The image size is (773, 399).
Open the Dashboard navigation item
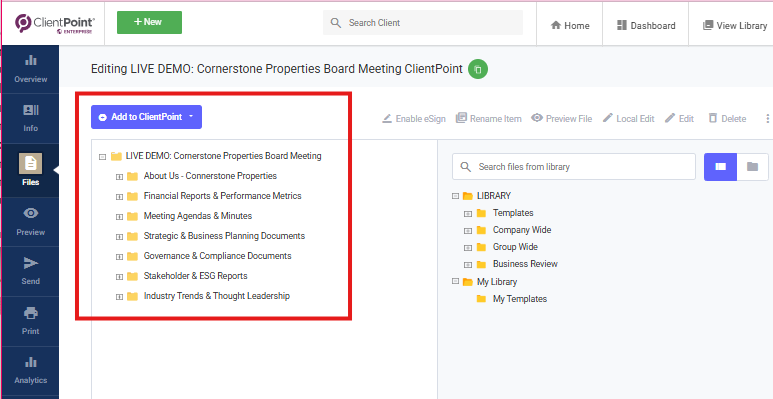(646, 26)
